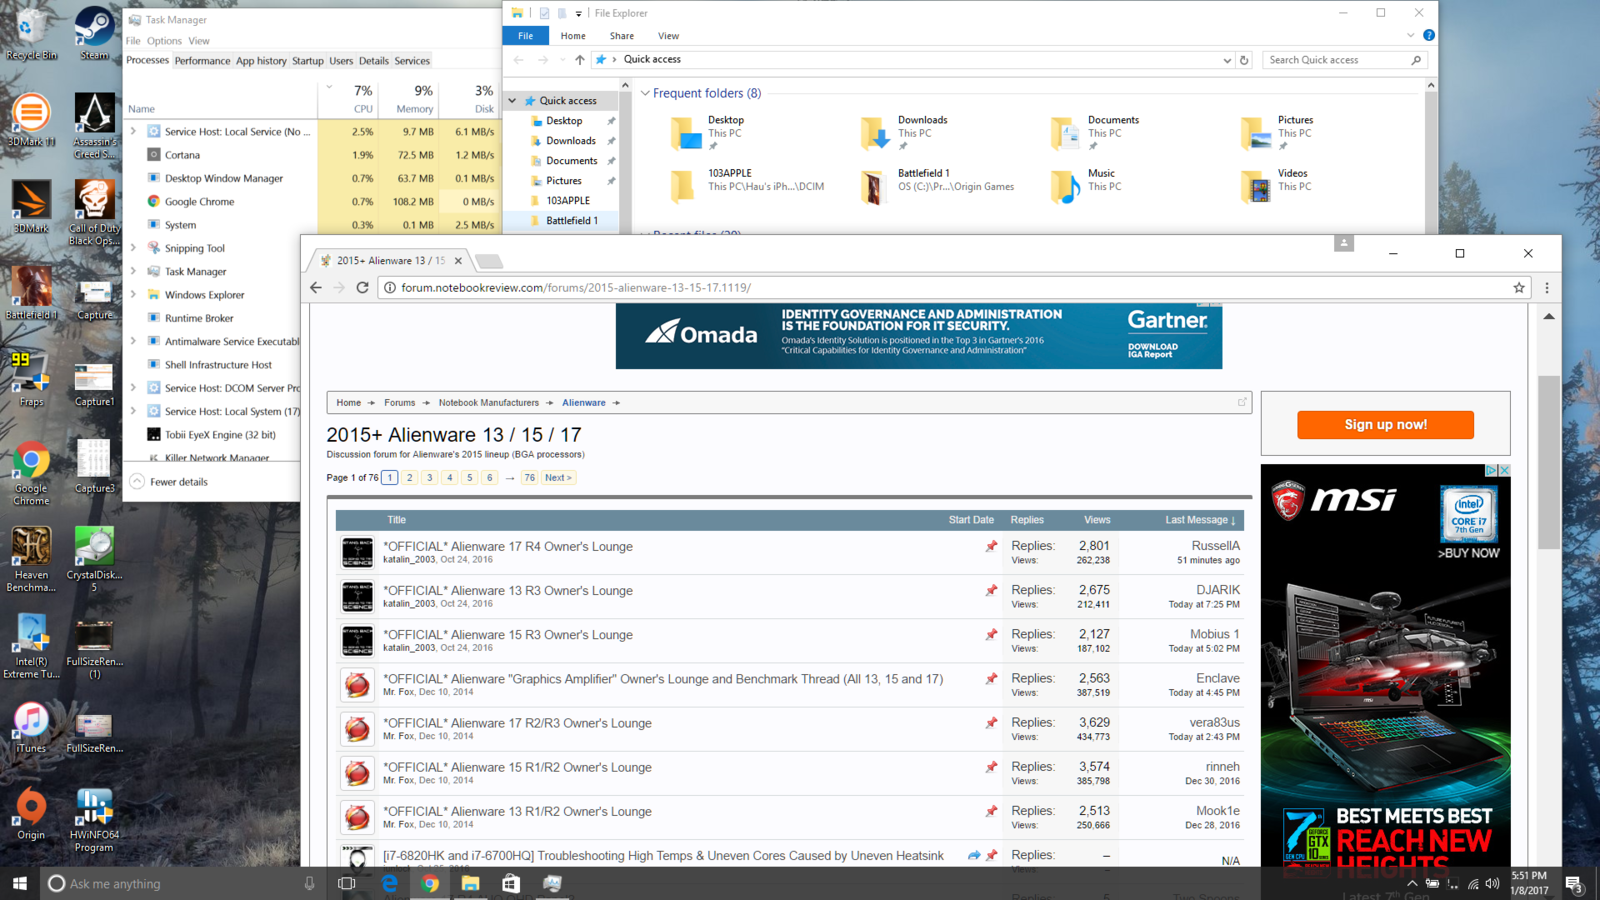The image size is (1600, 900).
Task: Open Options menu in Task Manager
Action: click(164, 41)
